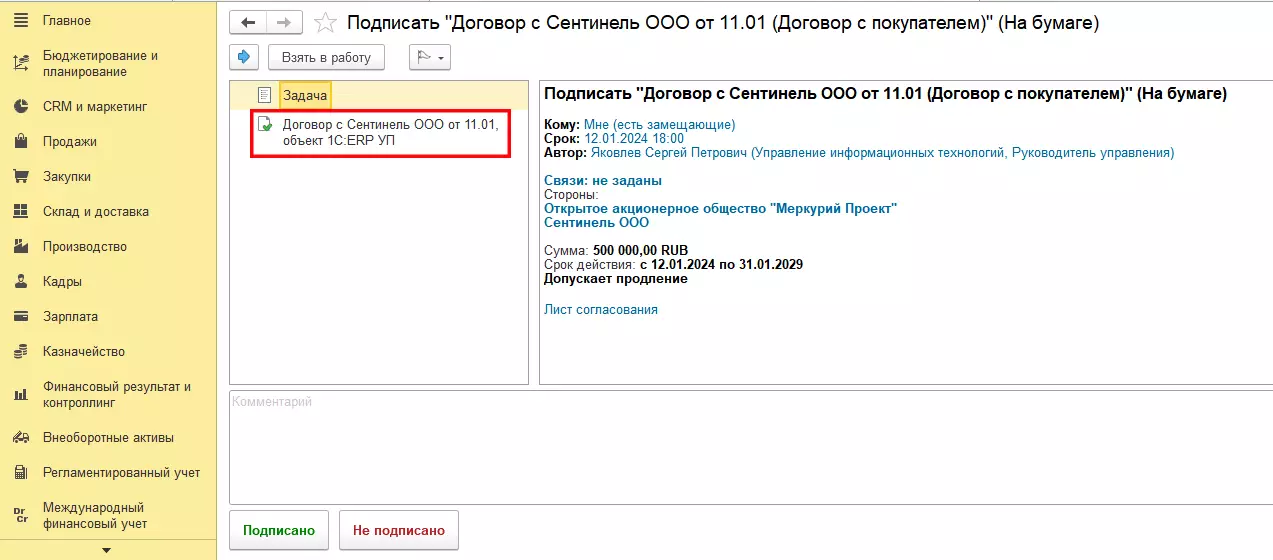Add this task to favorites star
The width and height of the screenshot is (1273, 560).
[324, 23]
